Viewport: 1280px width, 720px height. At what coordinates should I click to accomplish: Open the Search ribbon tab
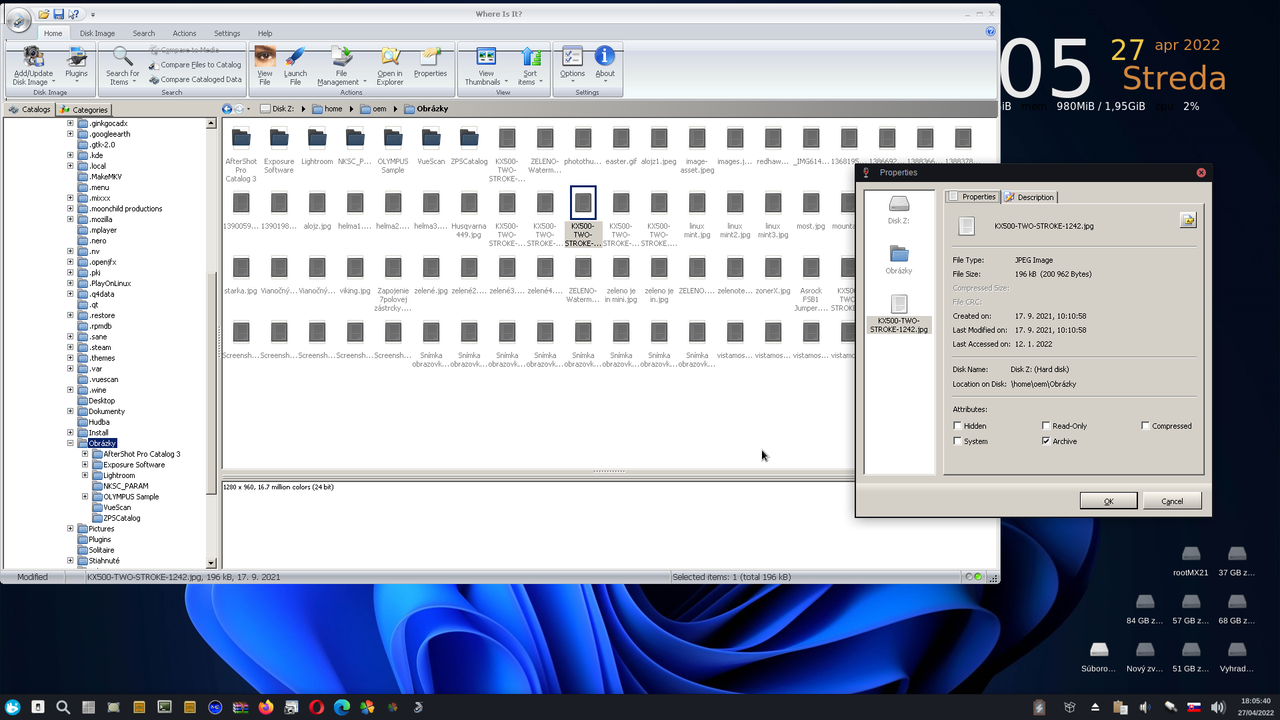point(144,33)
